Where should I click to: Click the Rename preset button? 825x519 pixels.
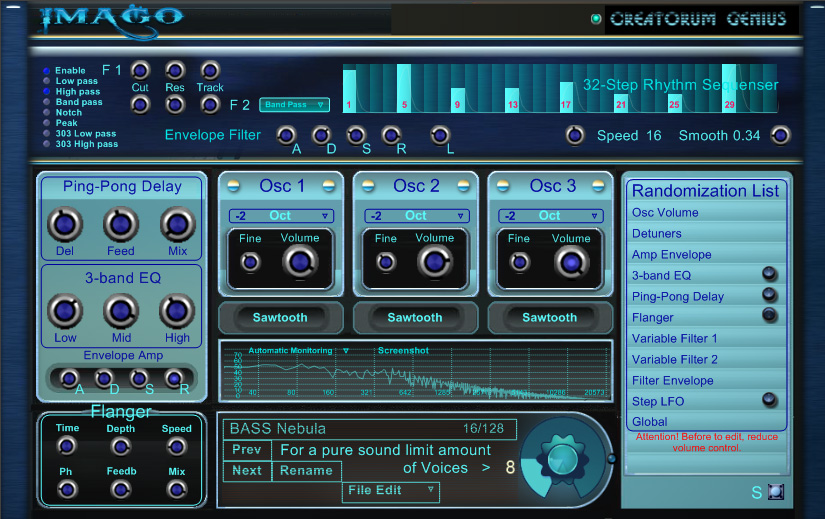click(306, 471)
